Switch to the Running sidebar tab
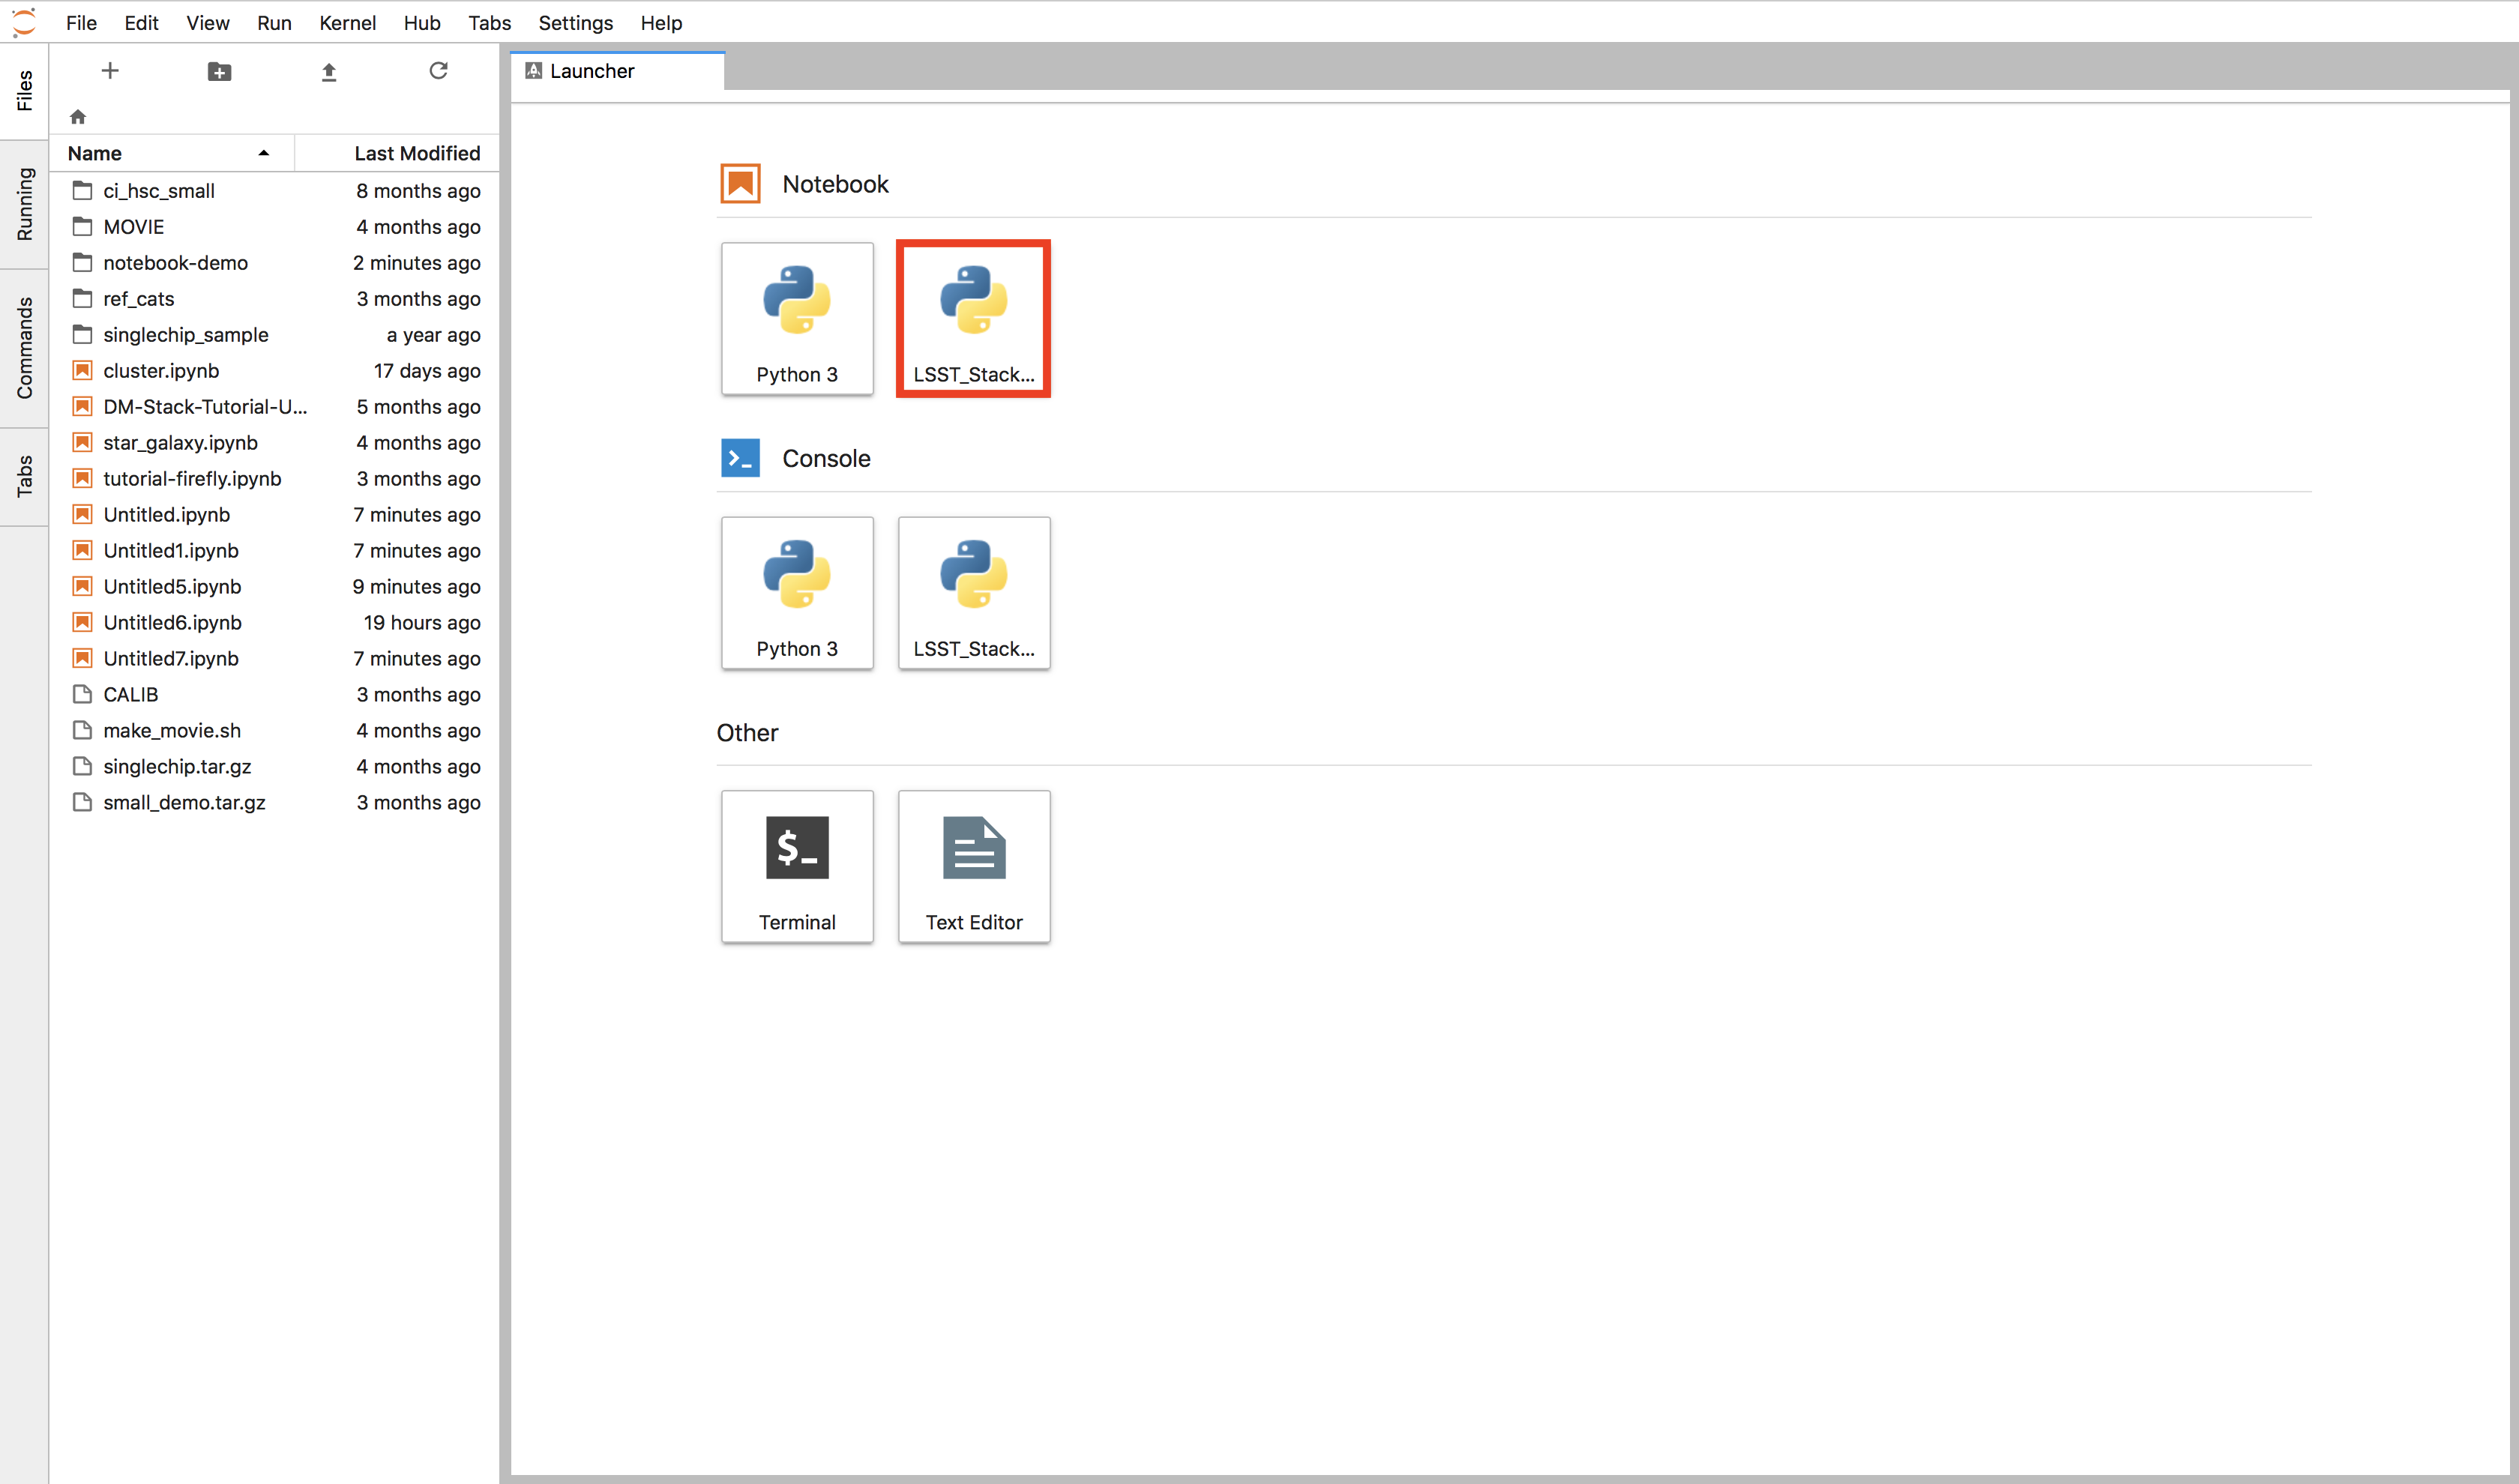 pyautogui.click(x=24, y=204)
